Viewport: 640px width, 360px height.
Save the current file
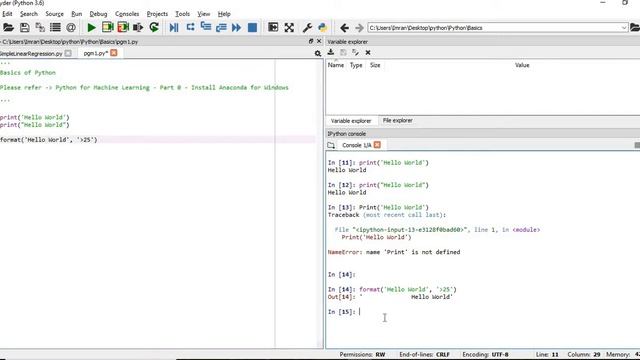(24, 27)
